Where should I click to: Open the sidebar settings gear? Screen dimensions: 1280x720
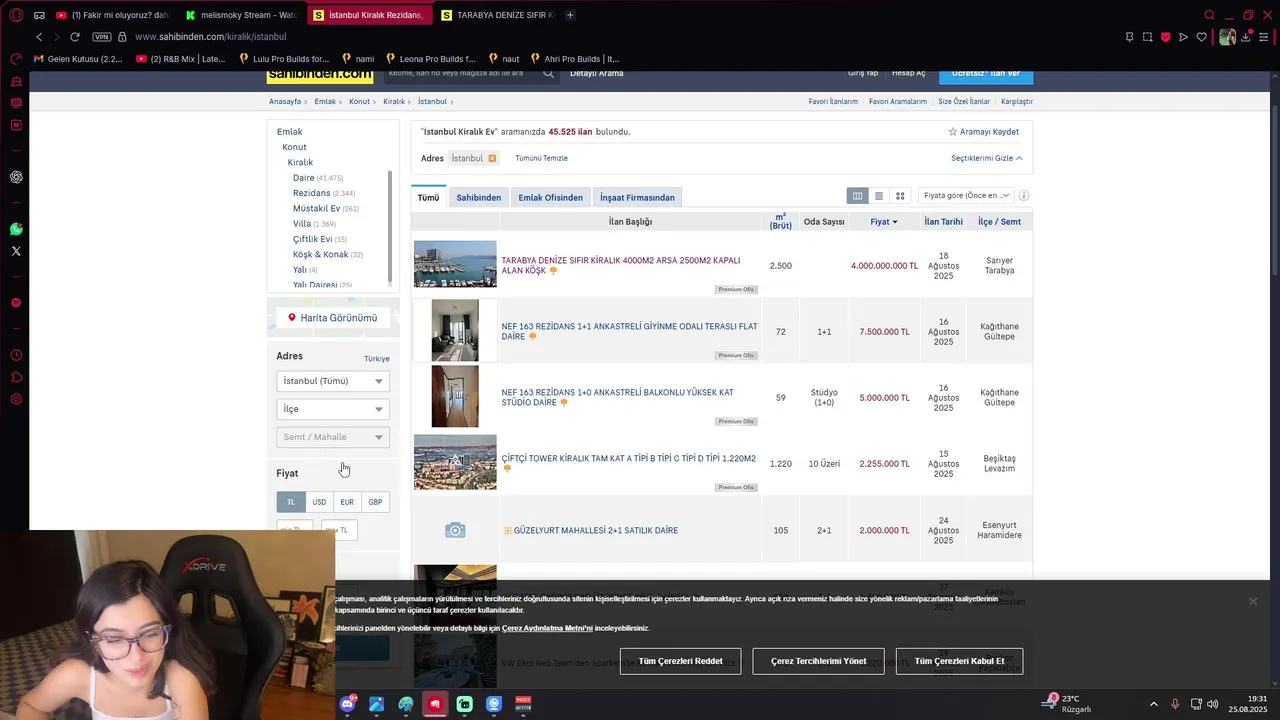16,399
